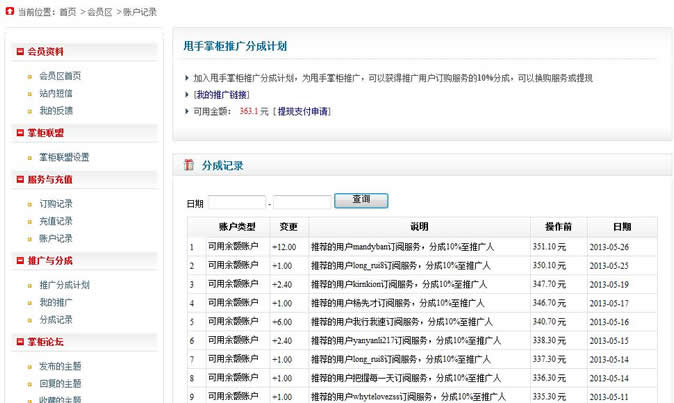Click the 分成记录 gift box icon

[189, 165]
